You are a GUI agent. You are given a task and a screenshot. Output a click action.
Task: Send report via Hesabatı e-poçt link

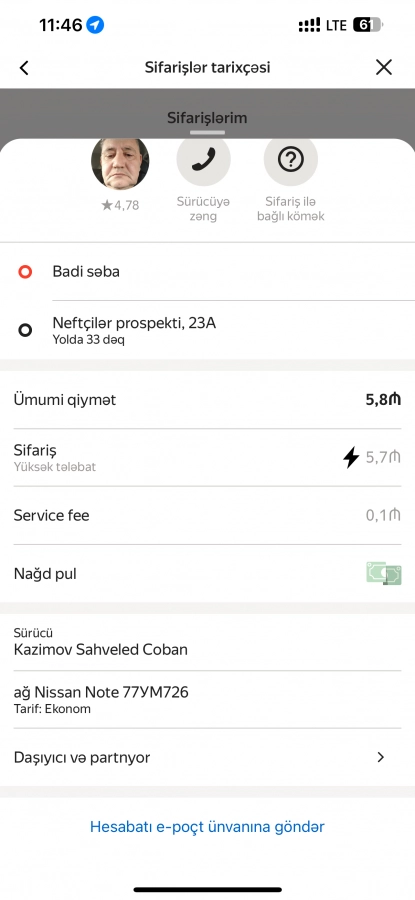click(x=207, y=827)
